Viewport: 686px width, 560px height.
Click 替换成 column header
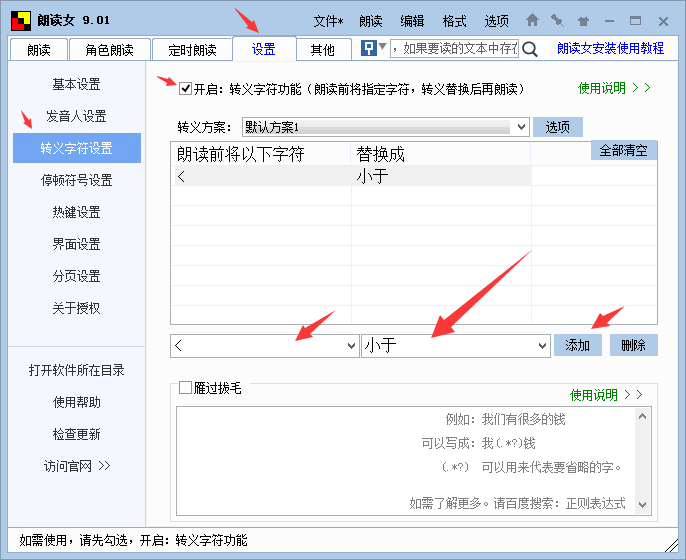441,154
